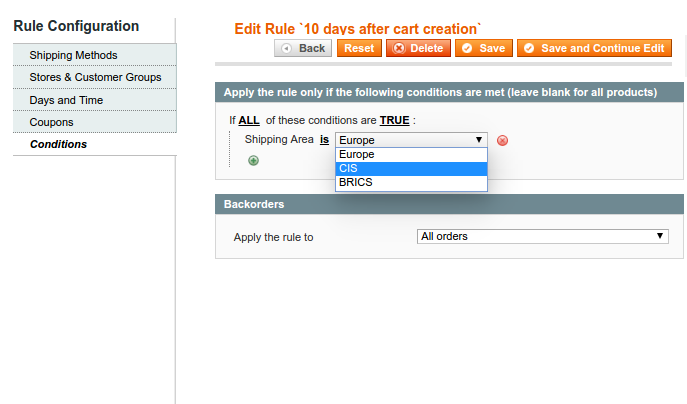Select BRICS option in list

411,183
